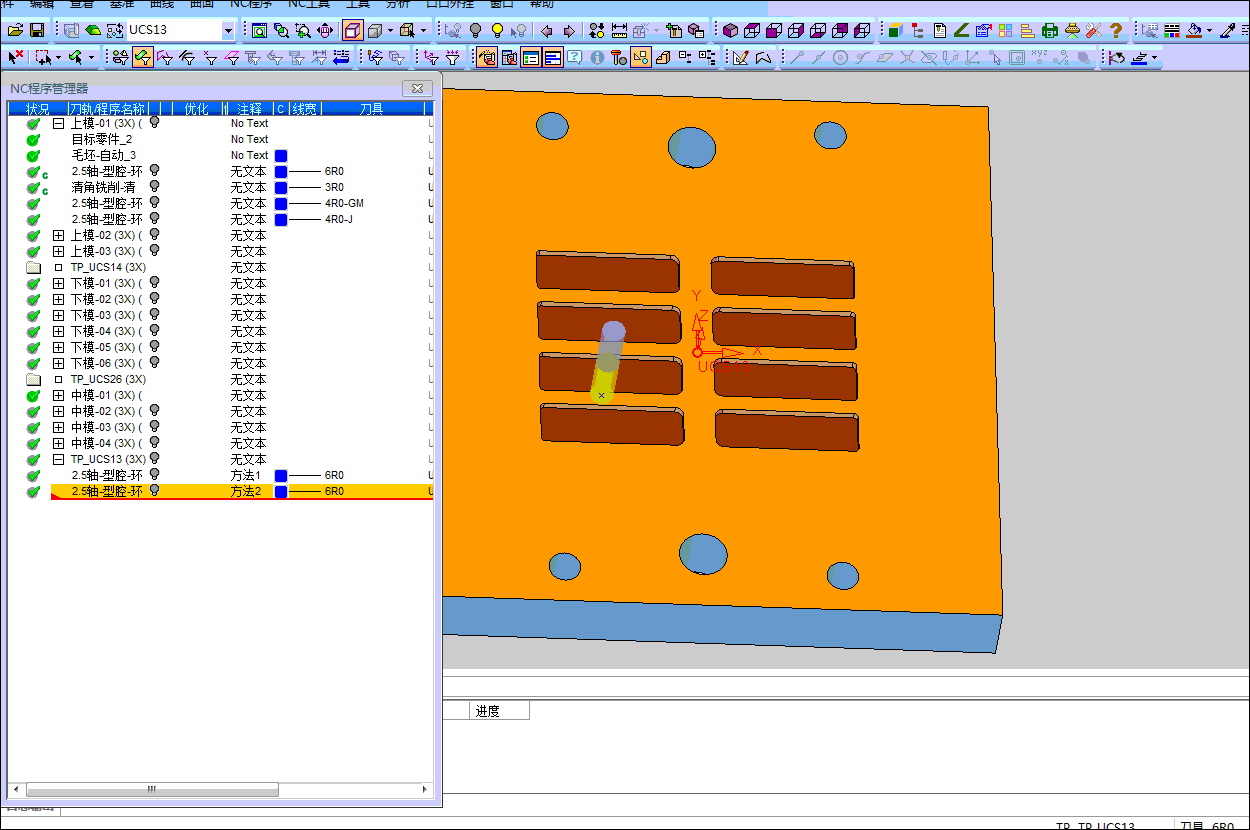Click the eyedropper icon in top-right toolbar
1250x830 pixels.
pos(1228,31)
